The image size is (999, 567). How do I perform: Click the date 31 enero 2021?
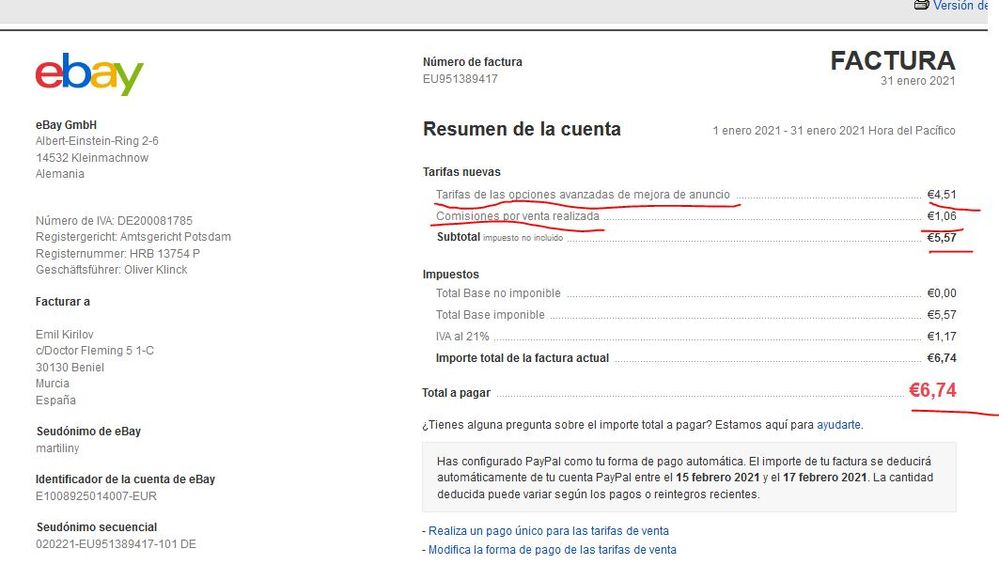(917, 81)
